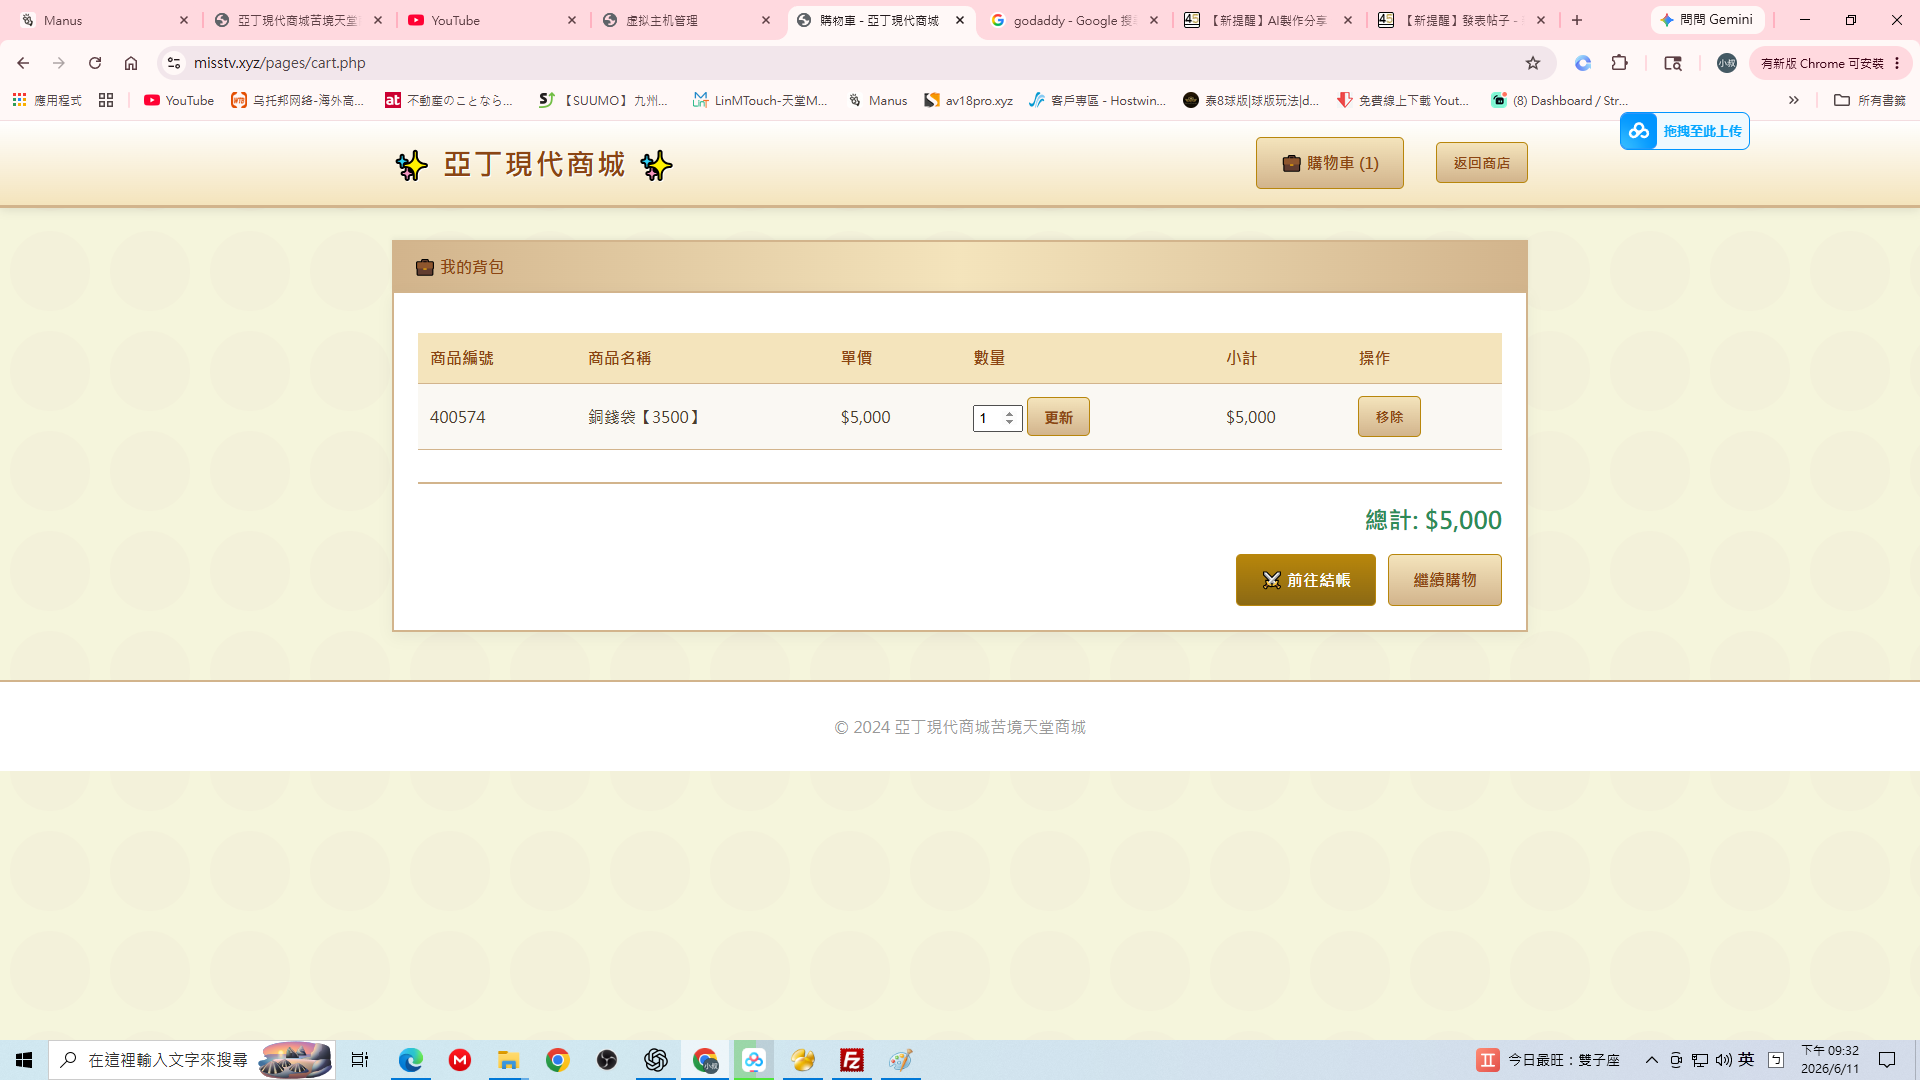Open Microsoft Edge from taskbar

(411, 1060)
